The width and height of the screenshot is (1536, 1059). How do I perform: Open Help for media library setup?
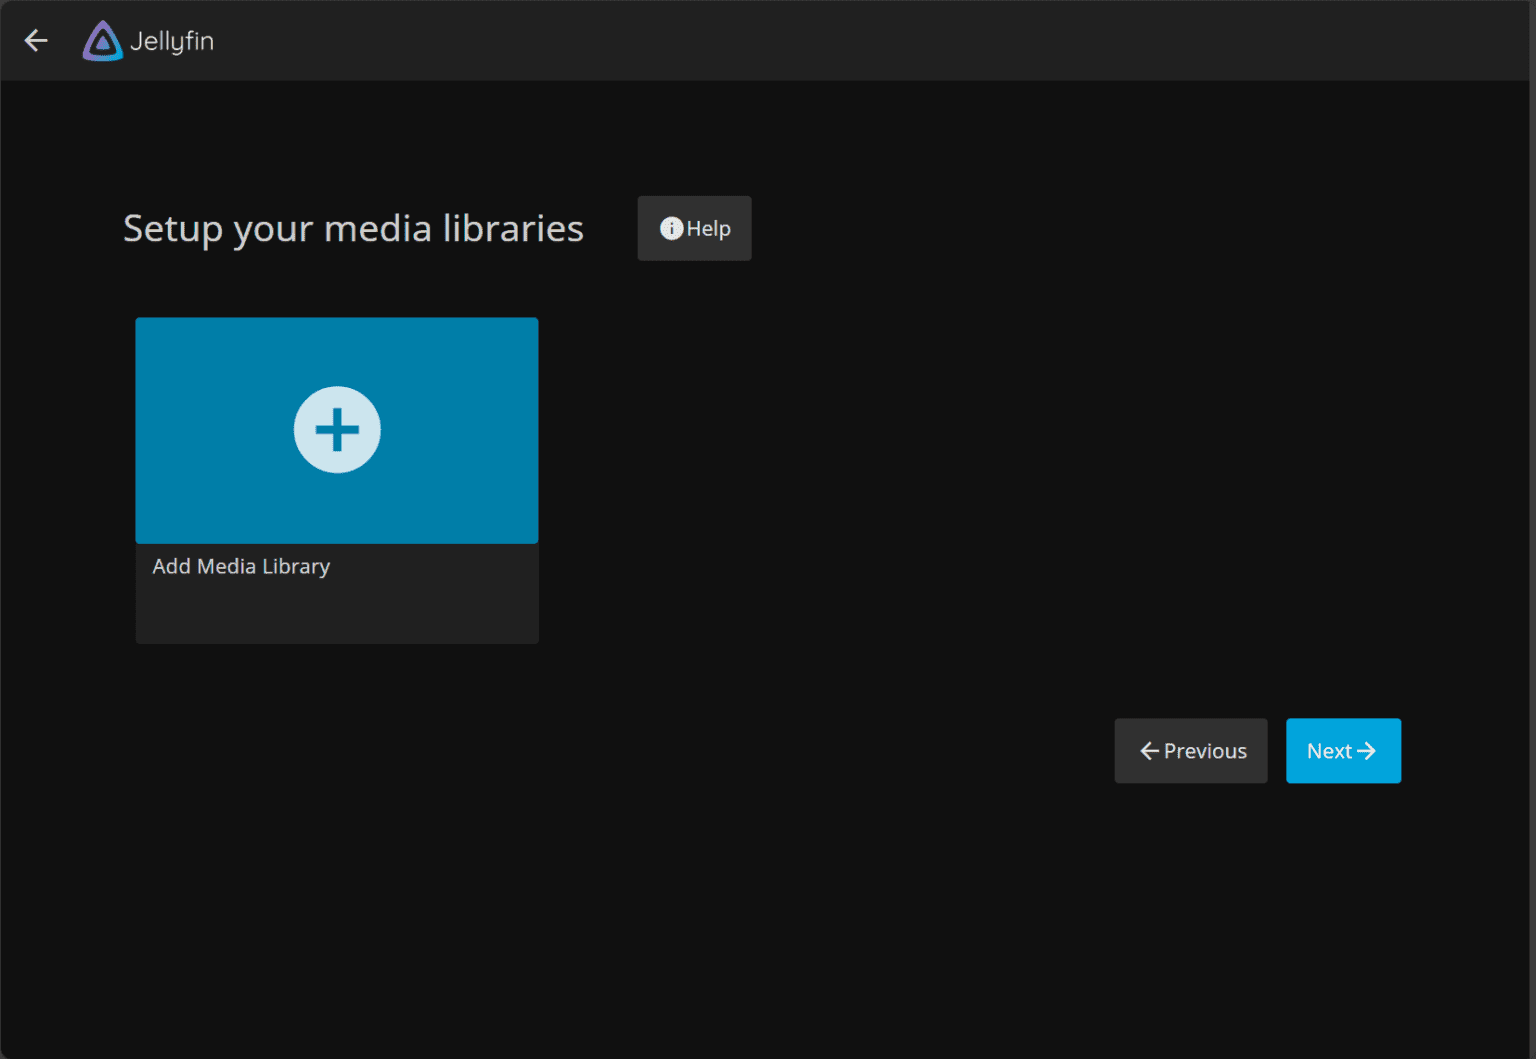(694, 228)
